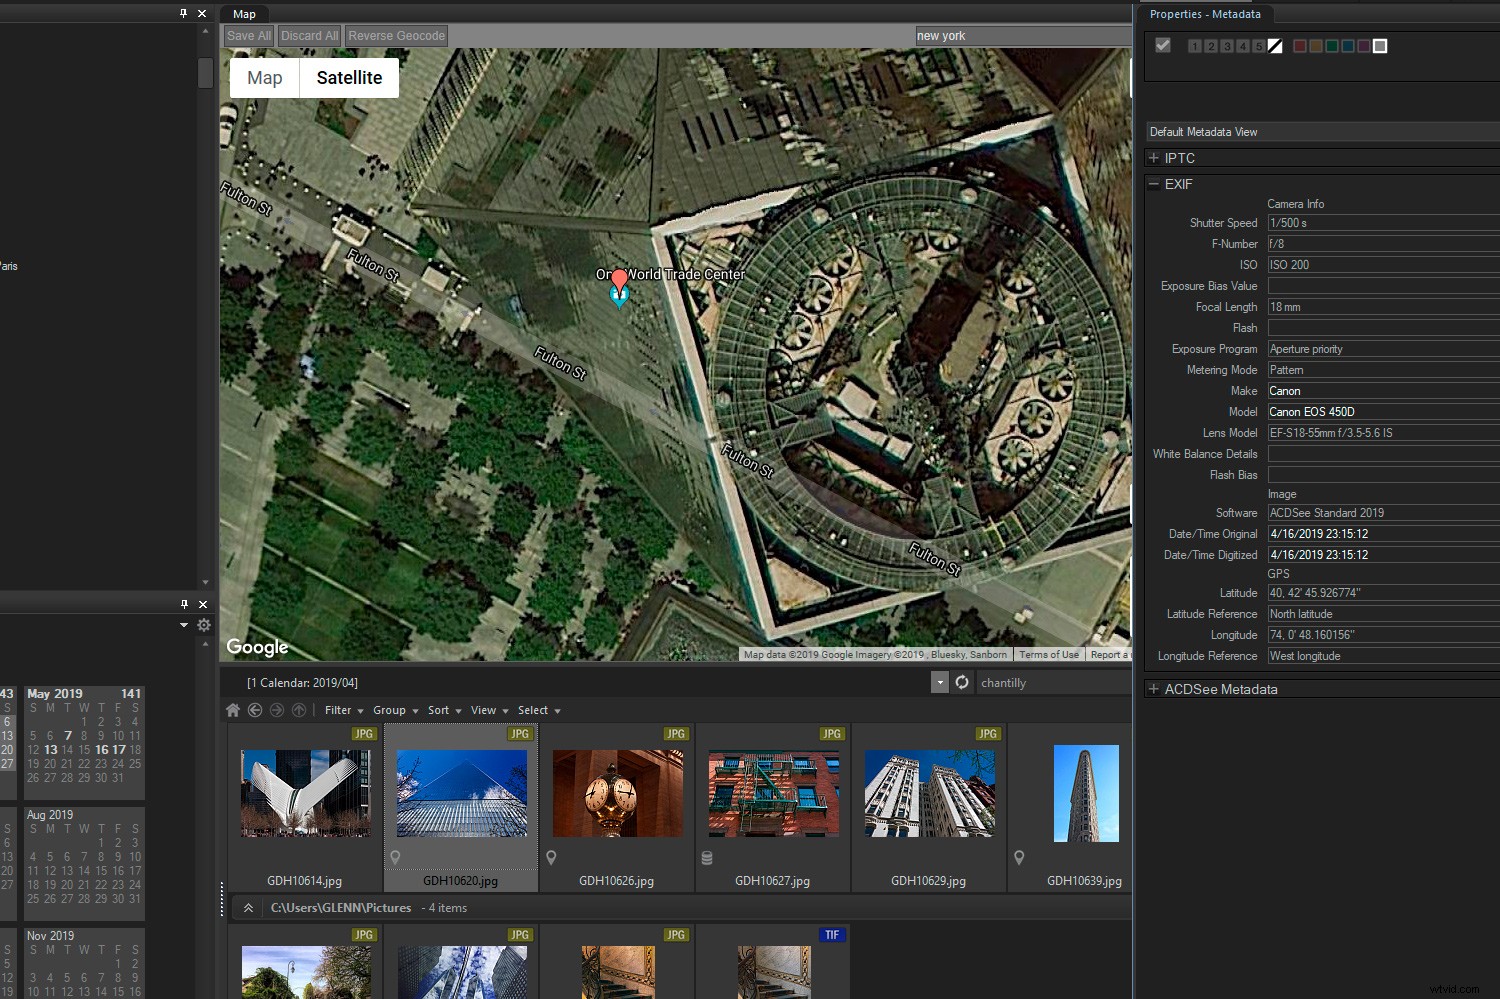Open the Filter dropdown menu
The width and height of the screenshot is (1500, 999).
[343, 710]
